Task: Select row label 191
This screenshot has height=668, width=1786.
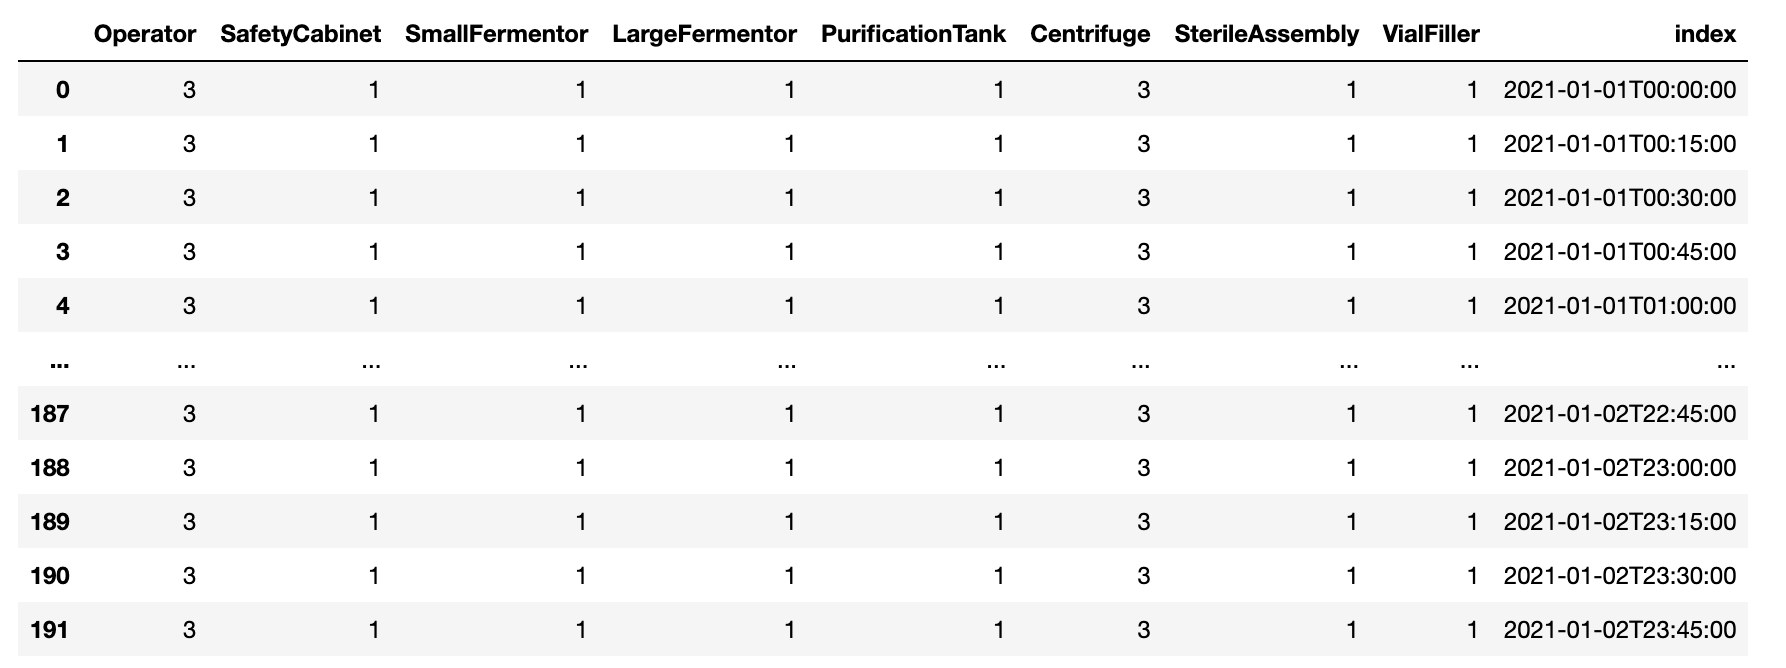Action: point(50,630)
